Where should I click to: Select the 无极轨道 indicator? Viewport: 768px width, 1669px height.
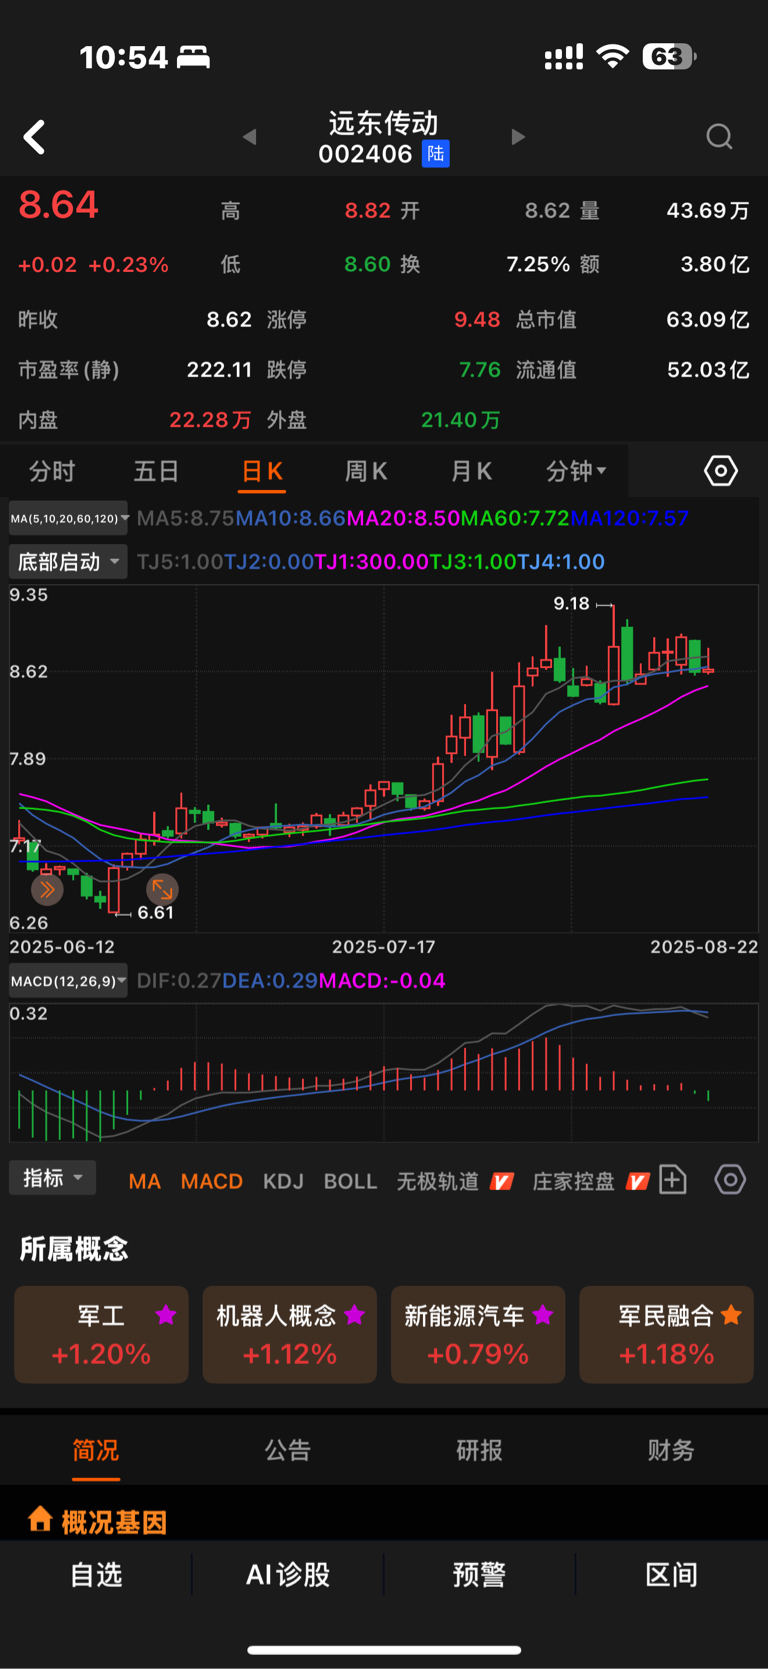438,1182
